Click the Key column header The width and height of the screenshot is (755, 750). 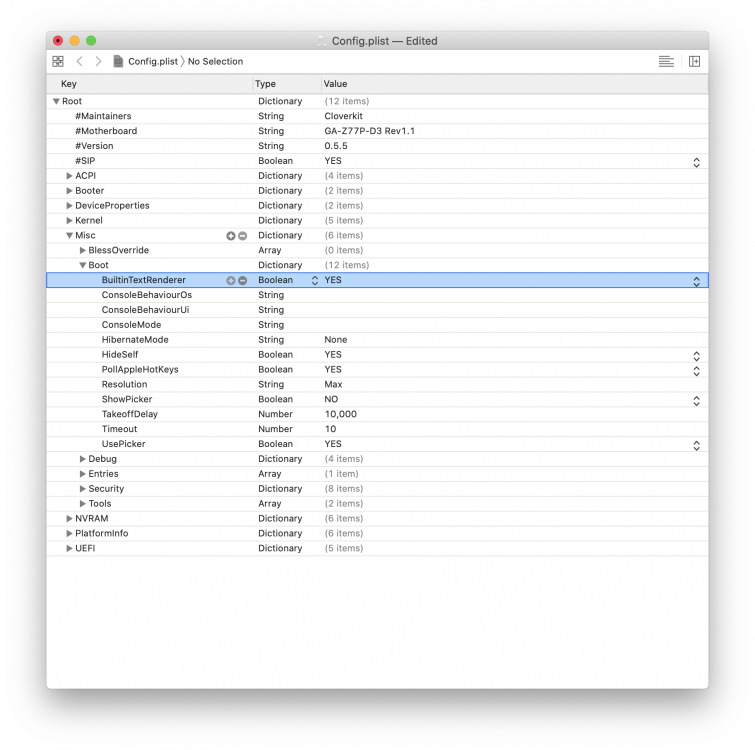(150, 84)
